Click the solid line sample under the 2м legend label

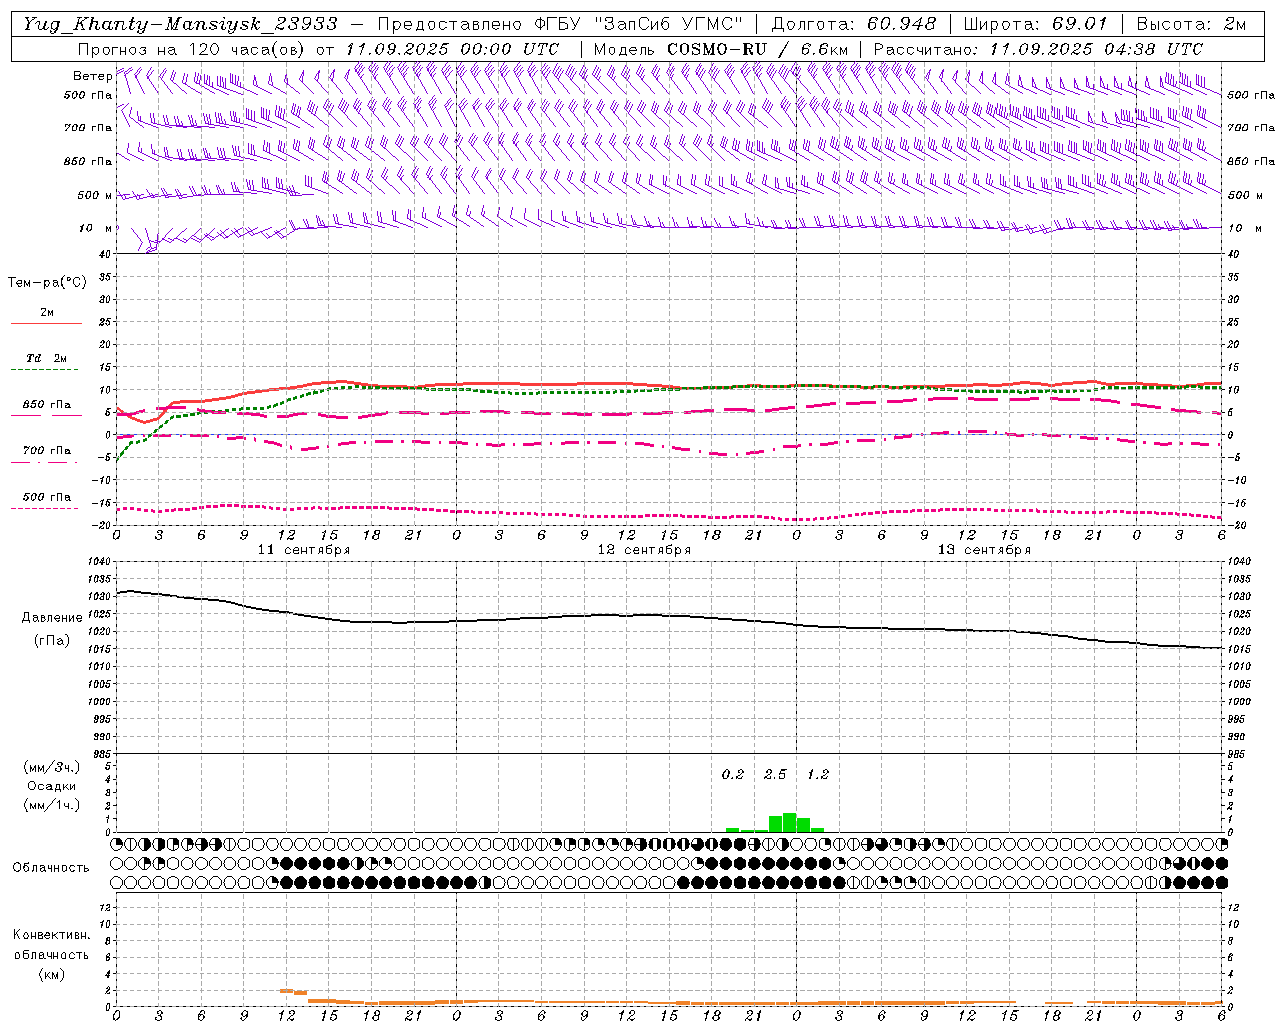point(46,324)
